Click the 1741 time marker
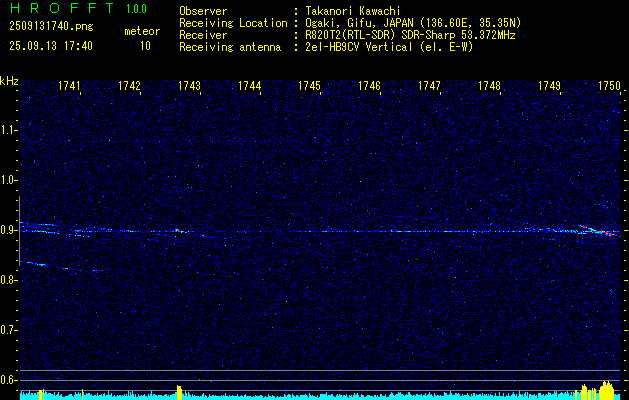629x400 pixels. [69, 86]
